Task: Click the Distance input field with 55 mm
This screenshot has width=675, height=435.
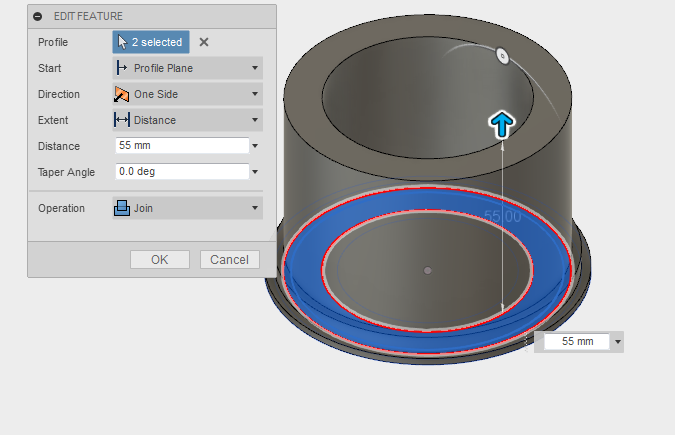Action: tap(182, 146)
